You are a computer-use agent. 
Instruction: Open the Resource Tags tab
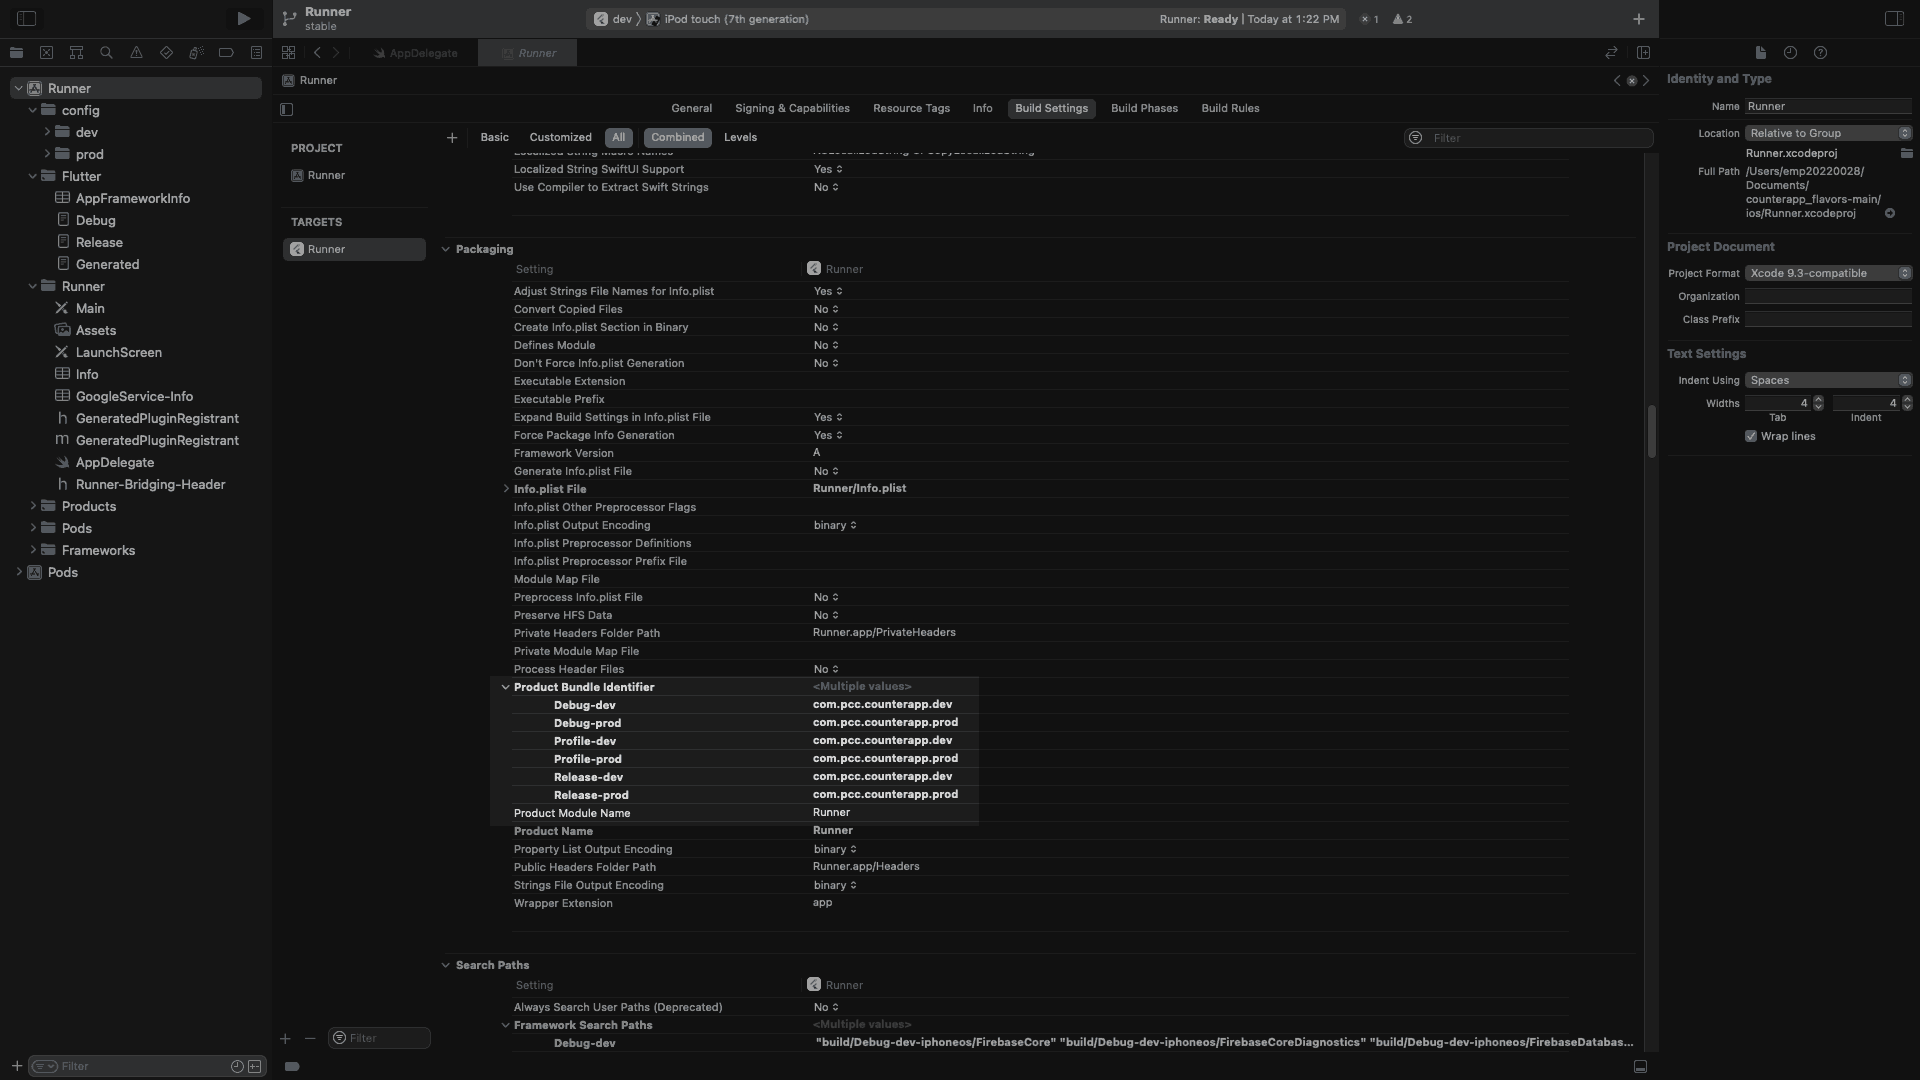911,108
